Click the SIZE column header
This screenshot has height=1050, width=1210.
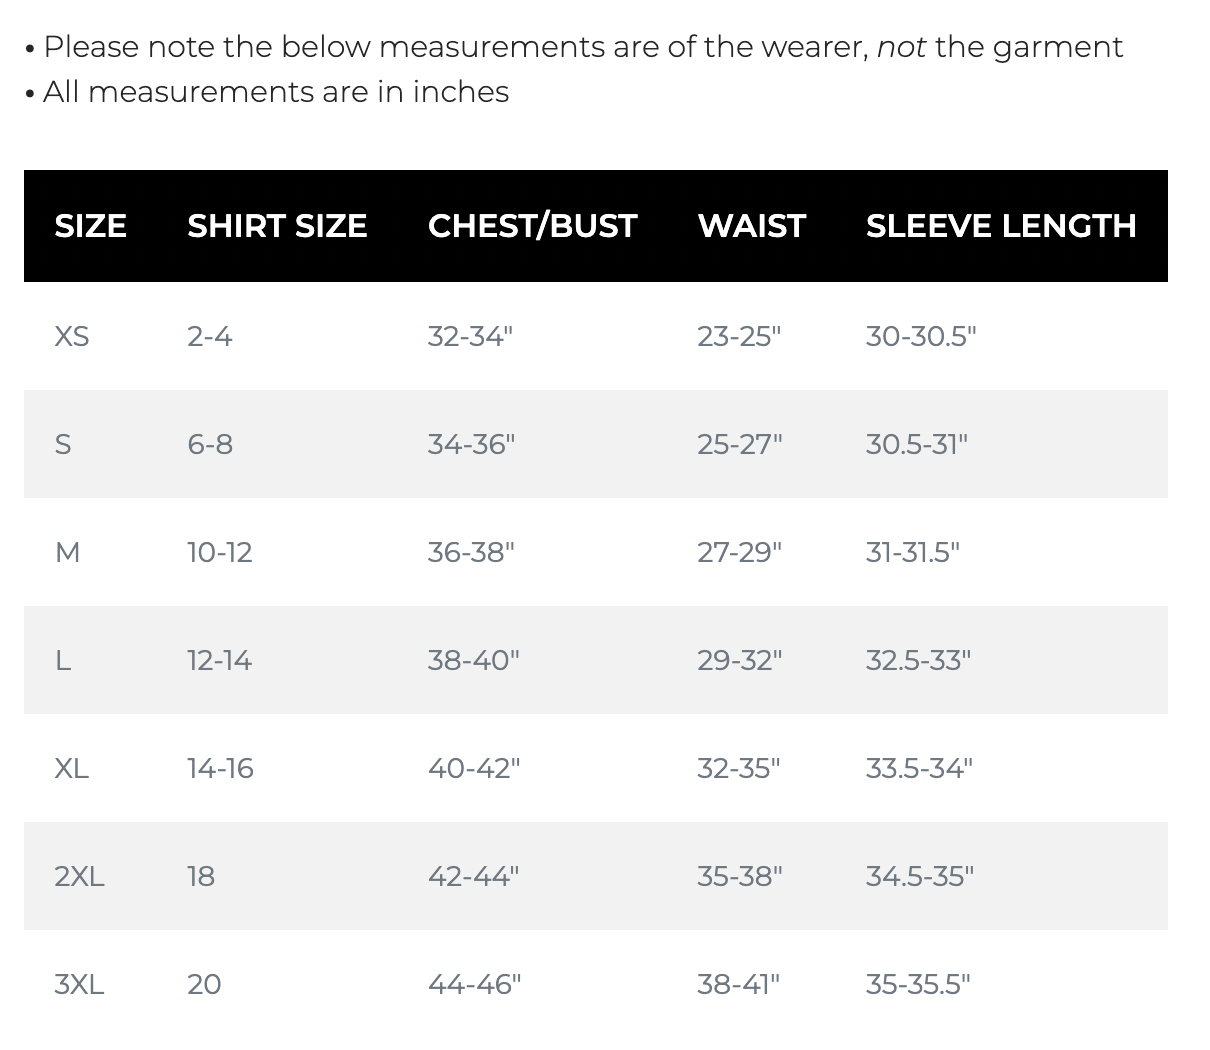click(90, 226)
